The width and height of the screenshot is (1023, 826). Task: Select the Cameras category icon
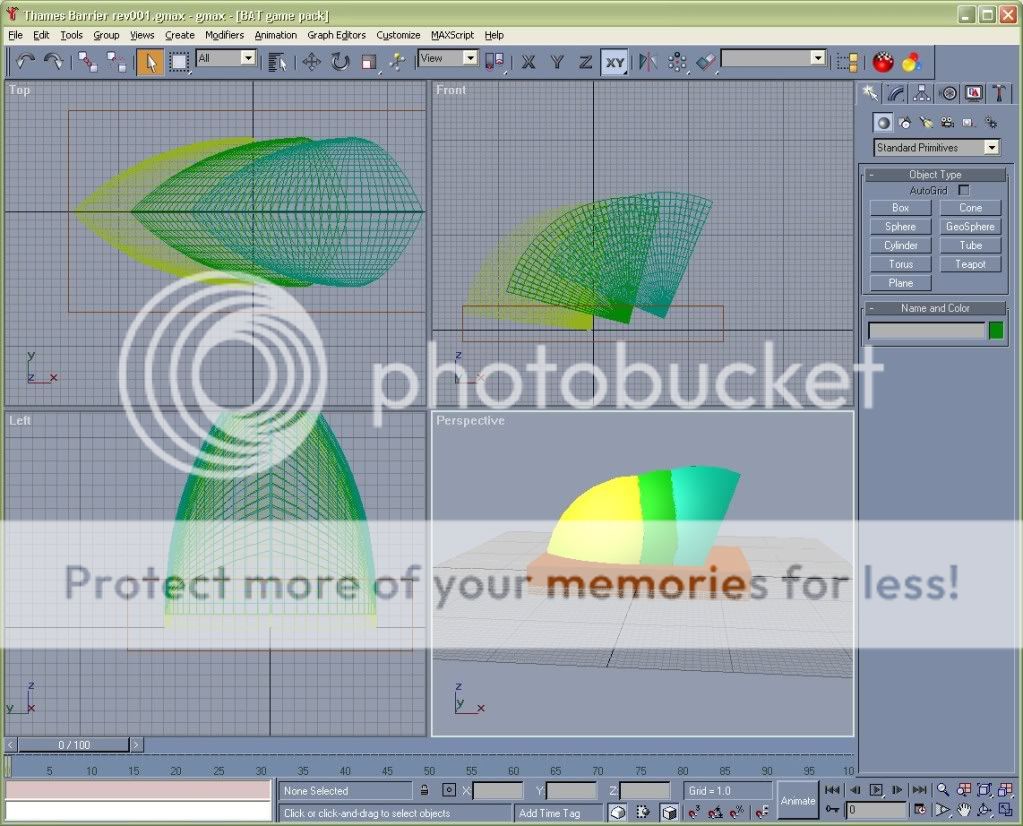pyautogui.click(x=947, y=122)
